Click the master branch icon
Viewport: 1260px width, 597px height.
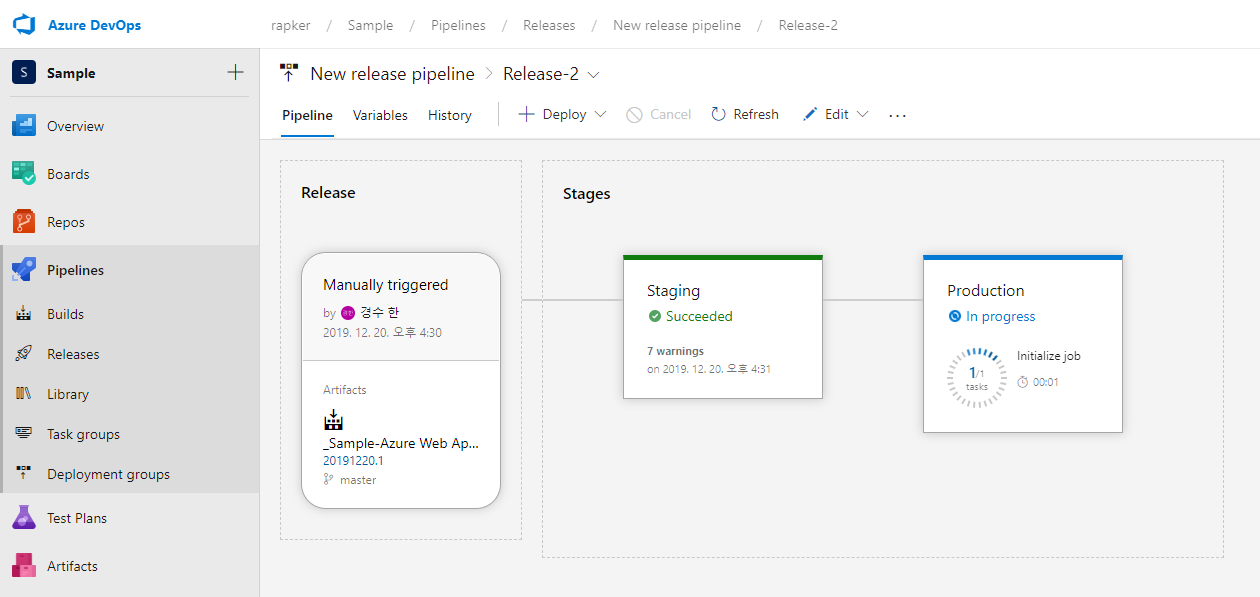coord(328,480)
